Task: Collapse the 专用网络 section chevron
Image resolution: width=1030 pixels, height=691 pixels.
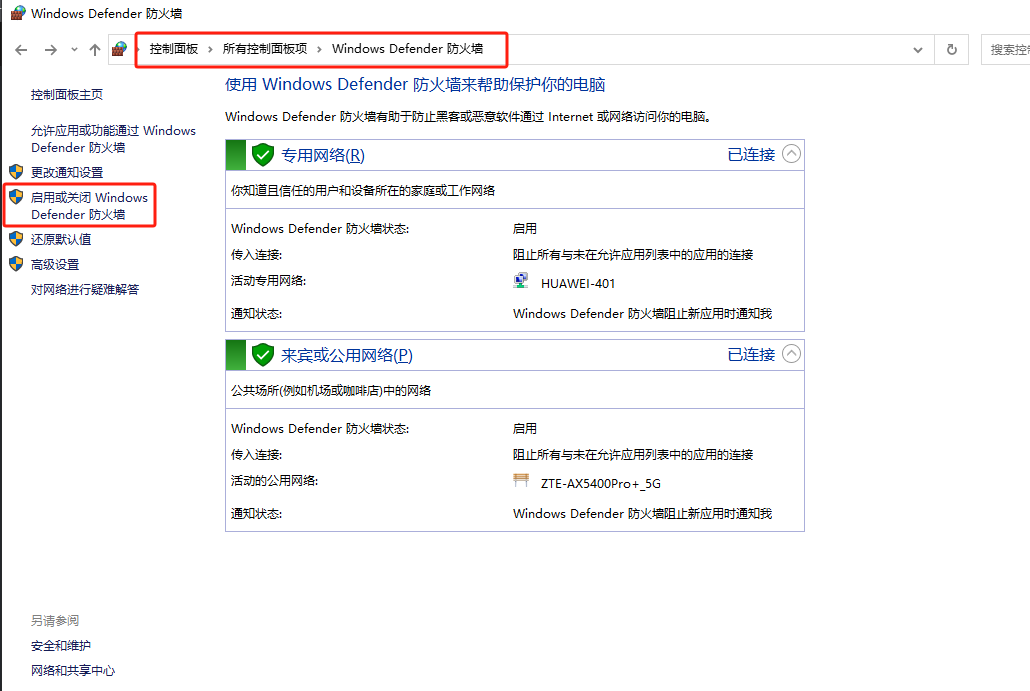Action: point(792,154)
